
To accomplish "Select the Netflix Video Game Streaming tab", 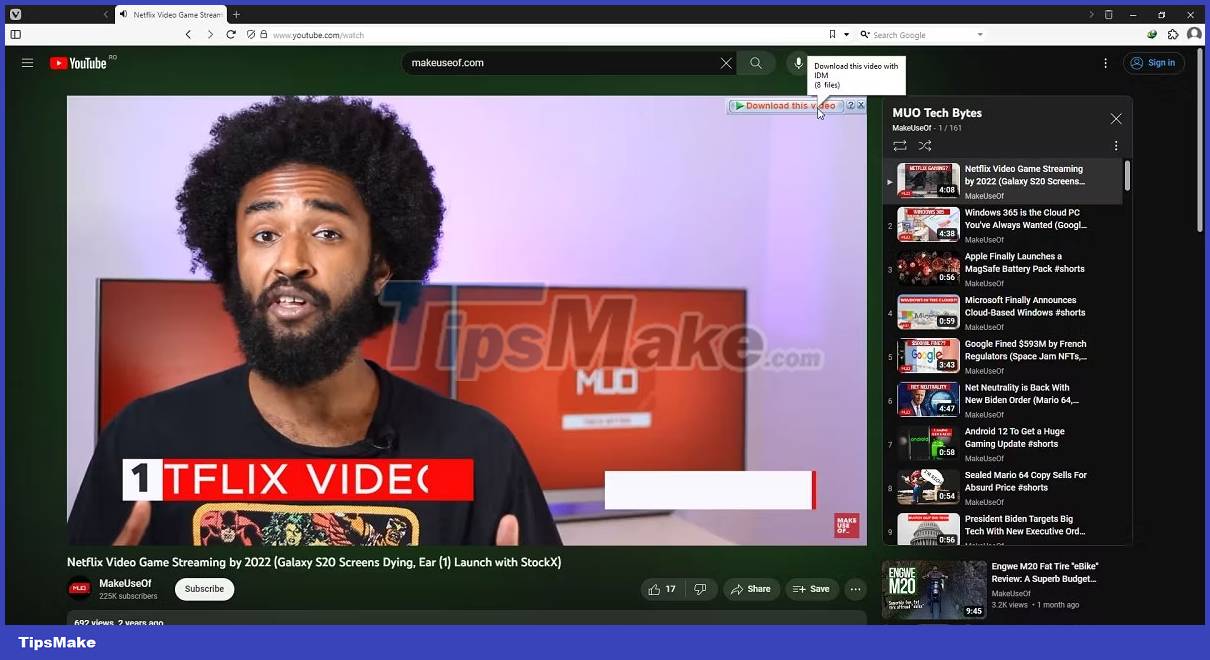I will (x=170, y=15).
